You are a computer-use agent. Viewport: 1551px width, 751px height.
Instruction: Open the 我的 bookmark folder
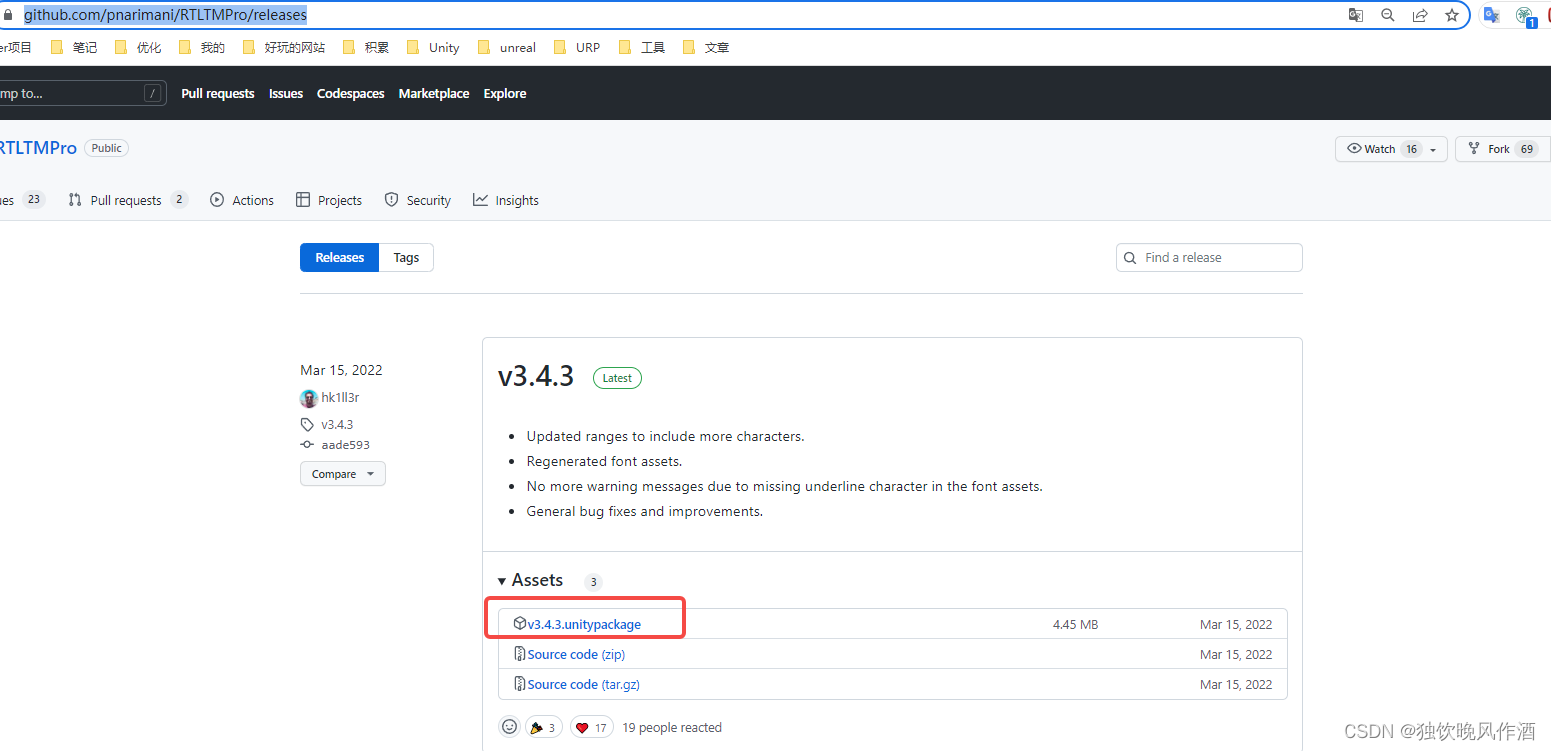pyautogui.click(x=202, y=47)
